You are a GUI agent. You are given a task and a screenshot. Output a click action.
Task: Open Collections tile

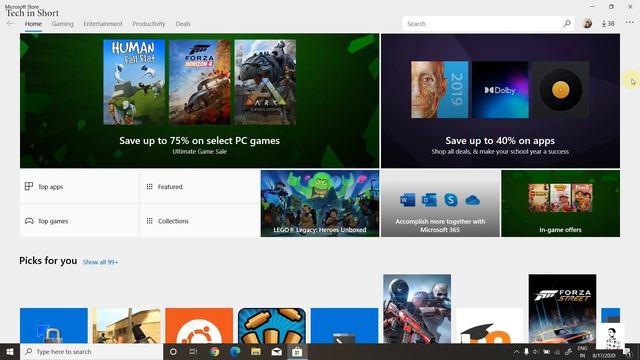pos(200,221)
